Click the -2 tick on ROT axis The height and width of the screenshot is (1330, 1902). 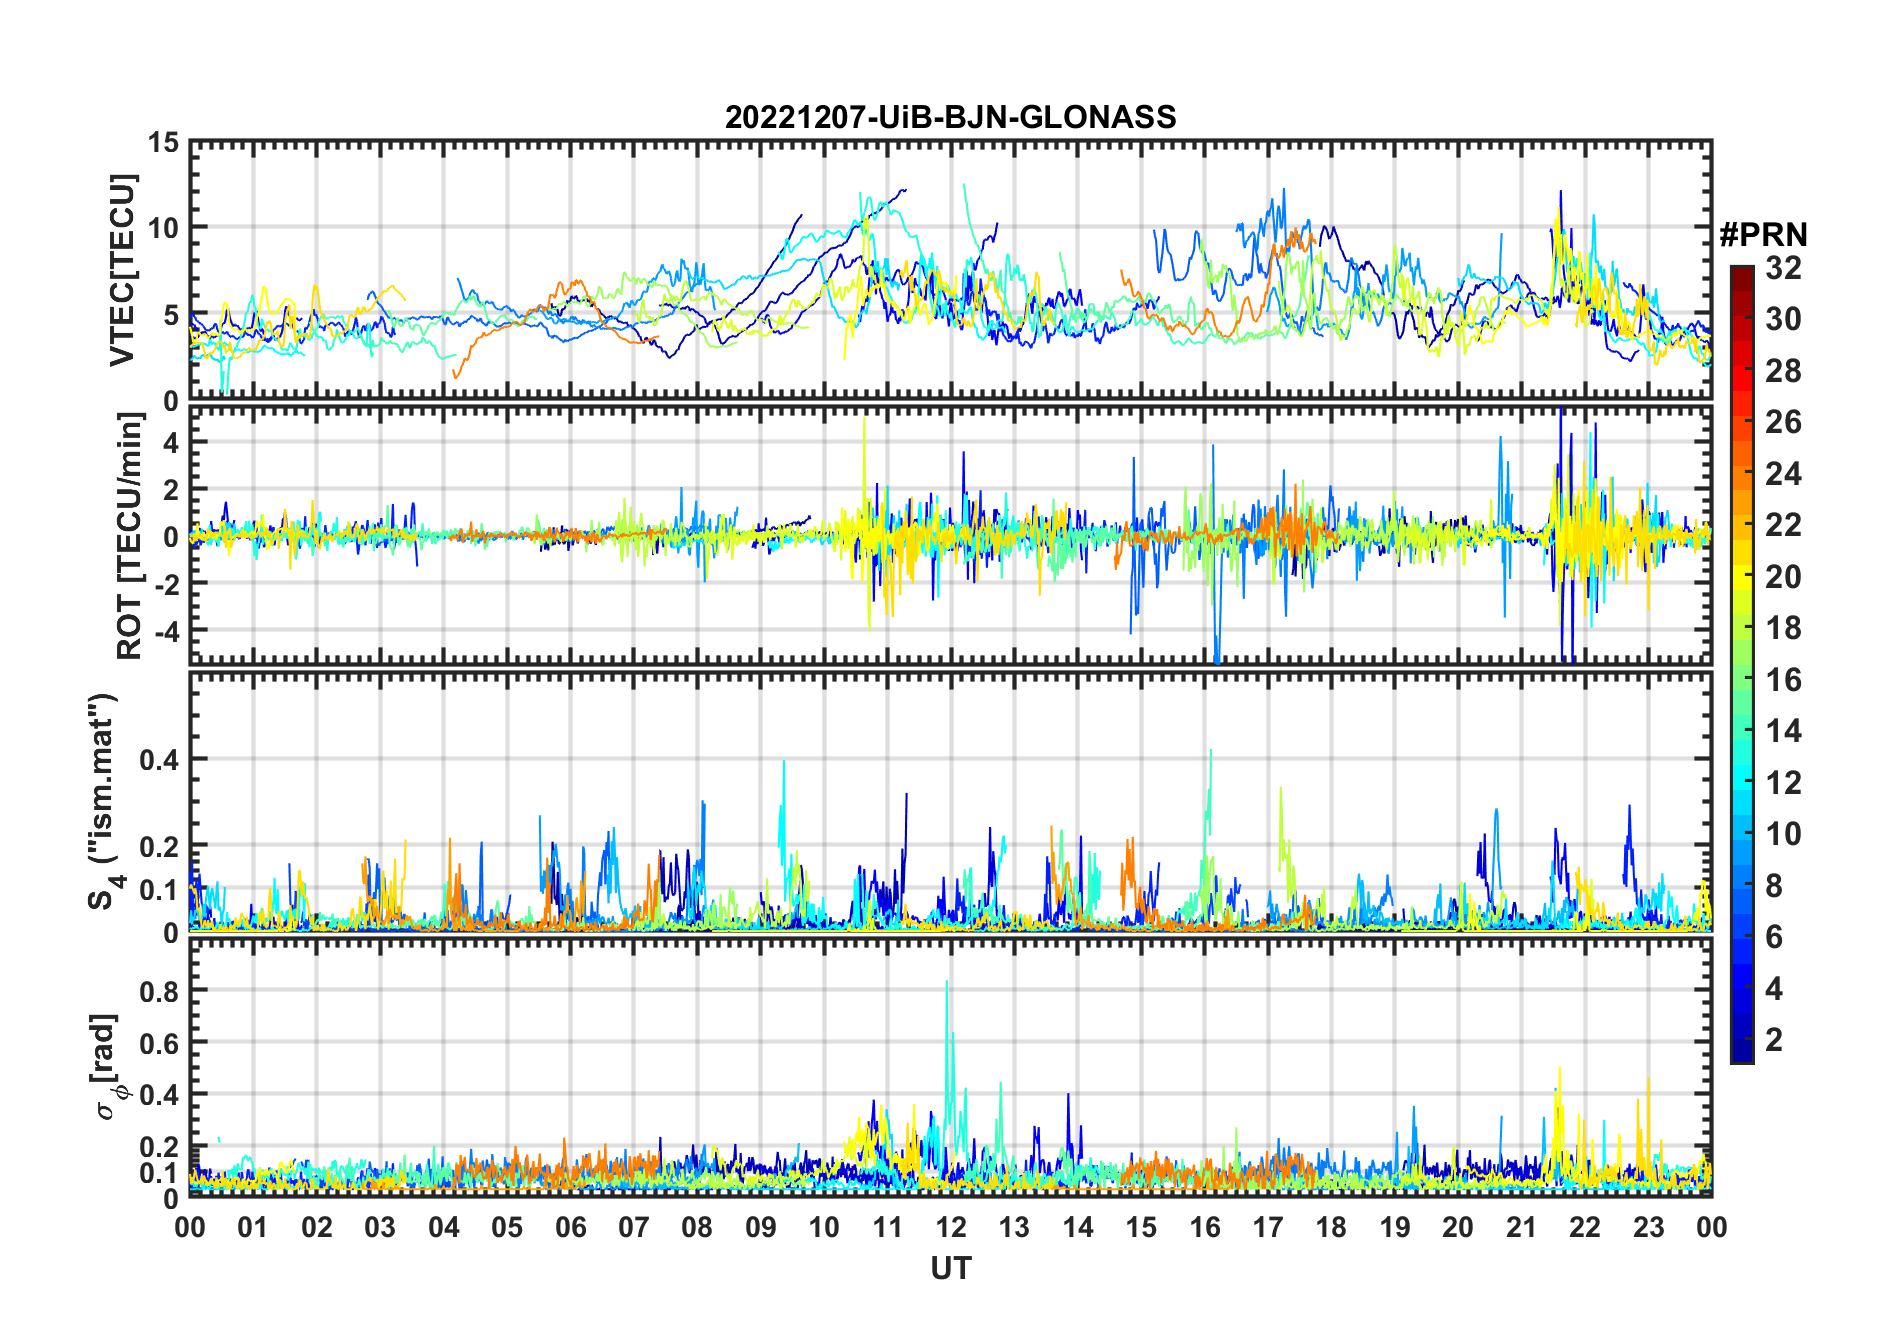[x=166, y=584]
